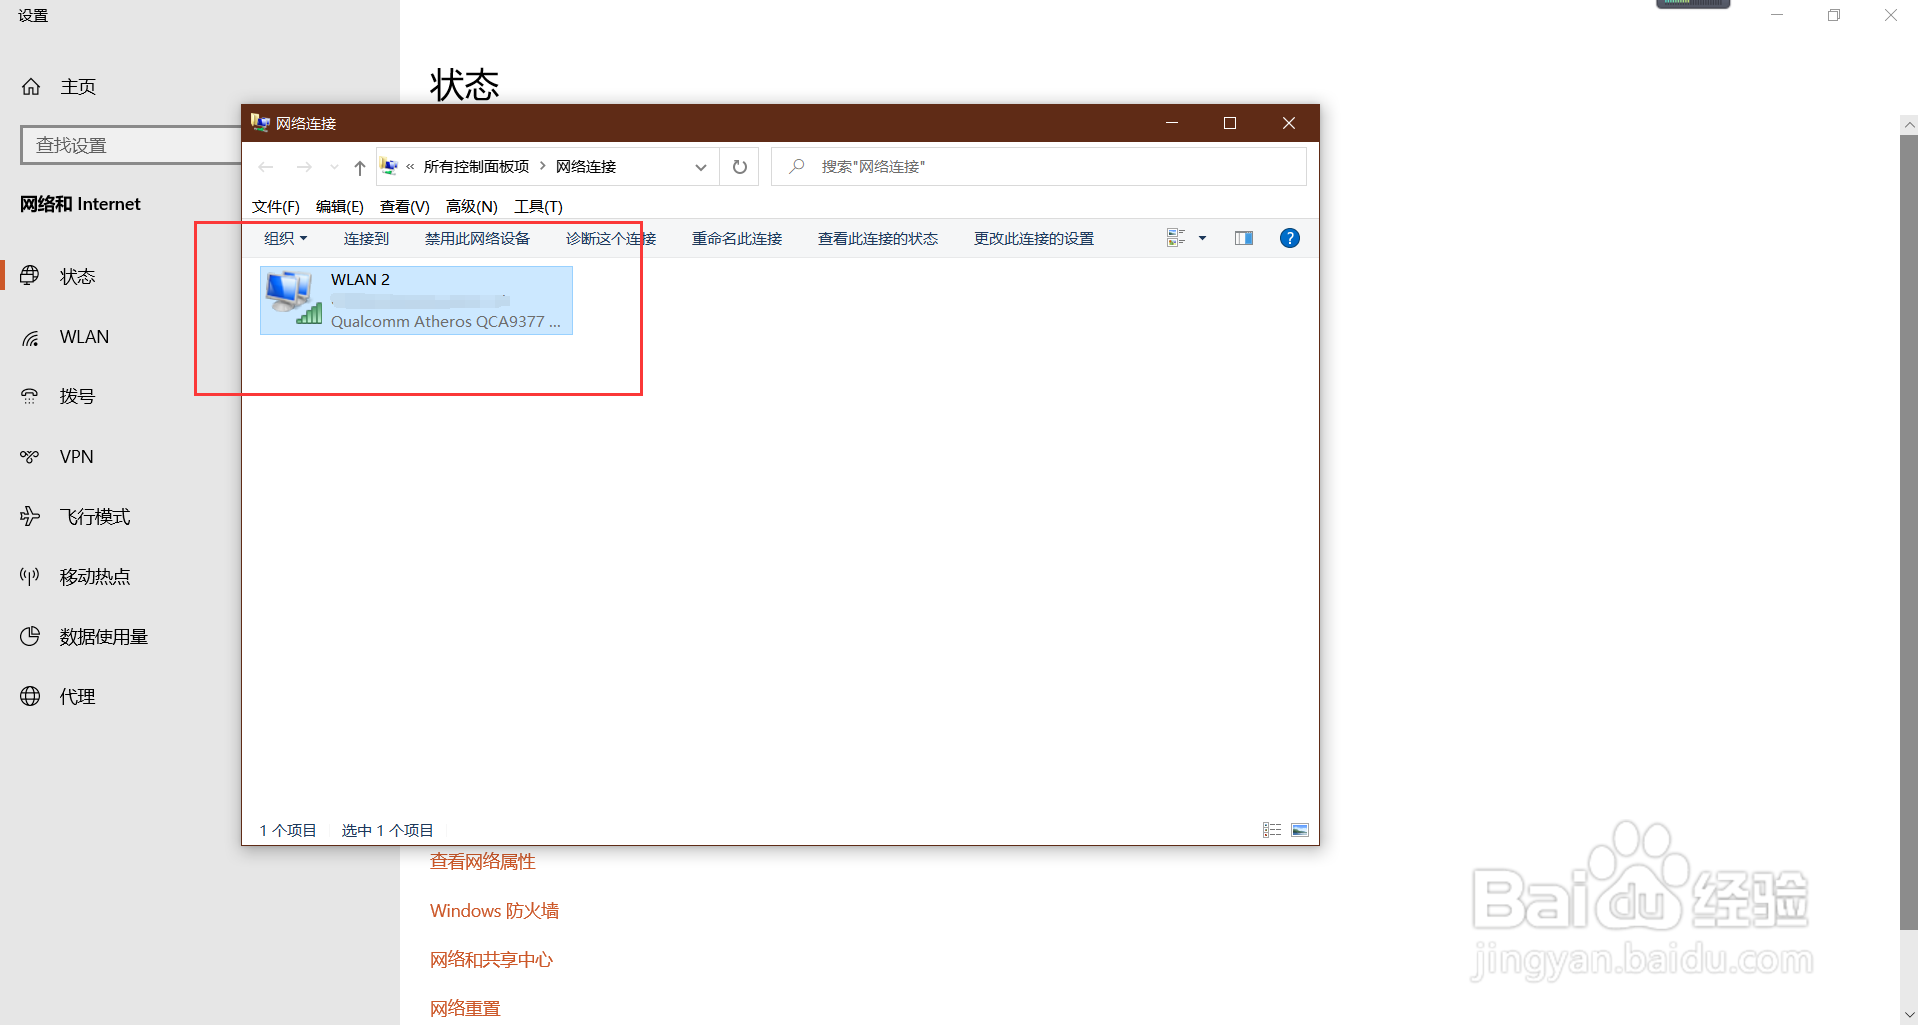Open Windows 防火墙 link in Settings
Image resolution: width=1918 pixels, height=1025 pixels.
click(x=494, y=911)
